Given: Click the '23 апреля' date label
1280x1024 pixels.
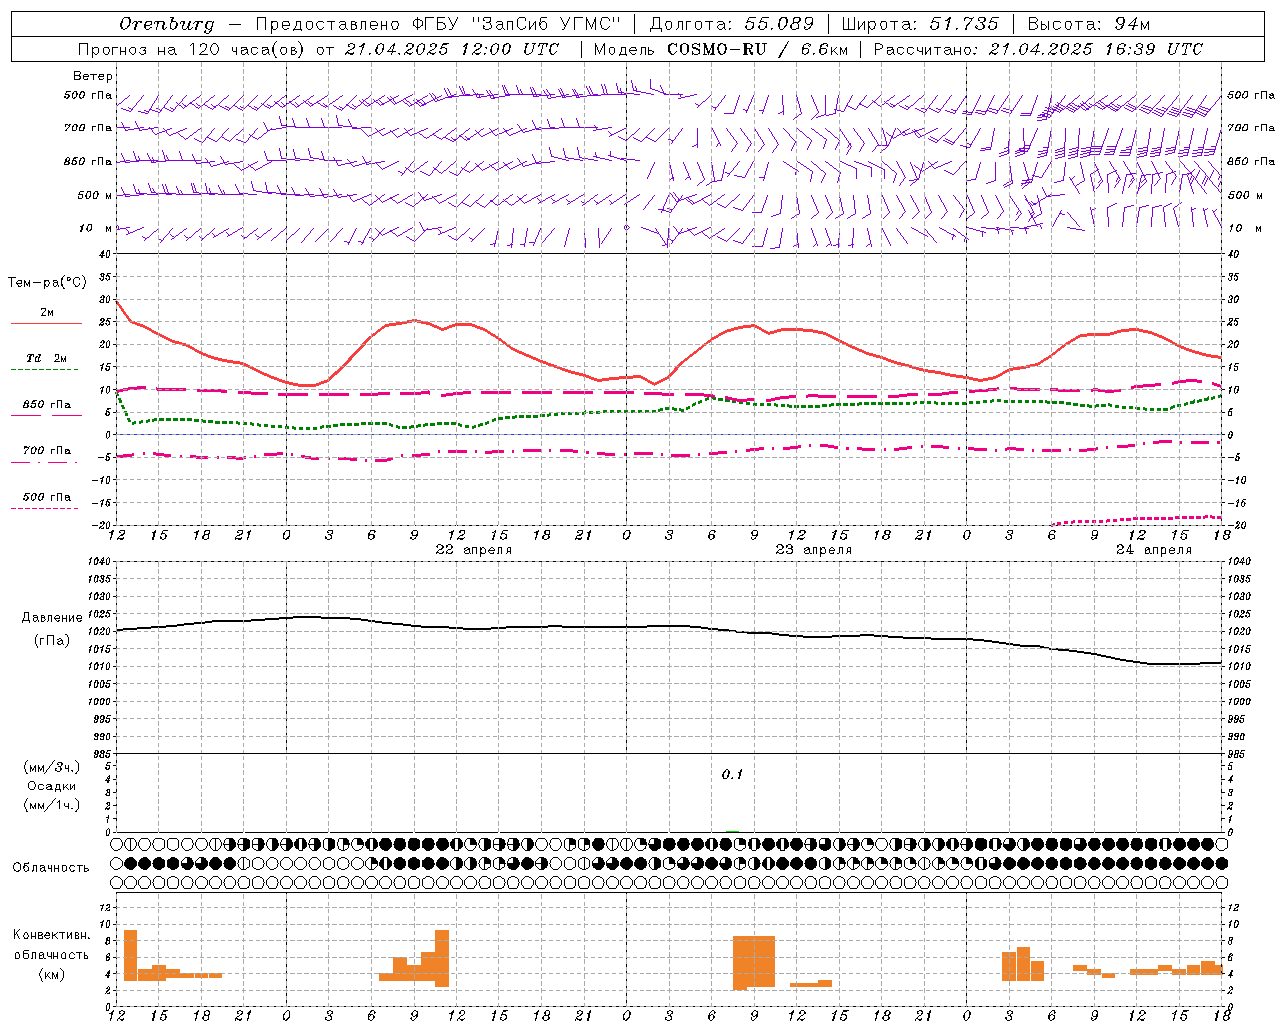Looking at the screenshot, I should 814,550.
